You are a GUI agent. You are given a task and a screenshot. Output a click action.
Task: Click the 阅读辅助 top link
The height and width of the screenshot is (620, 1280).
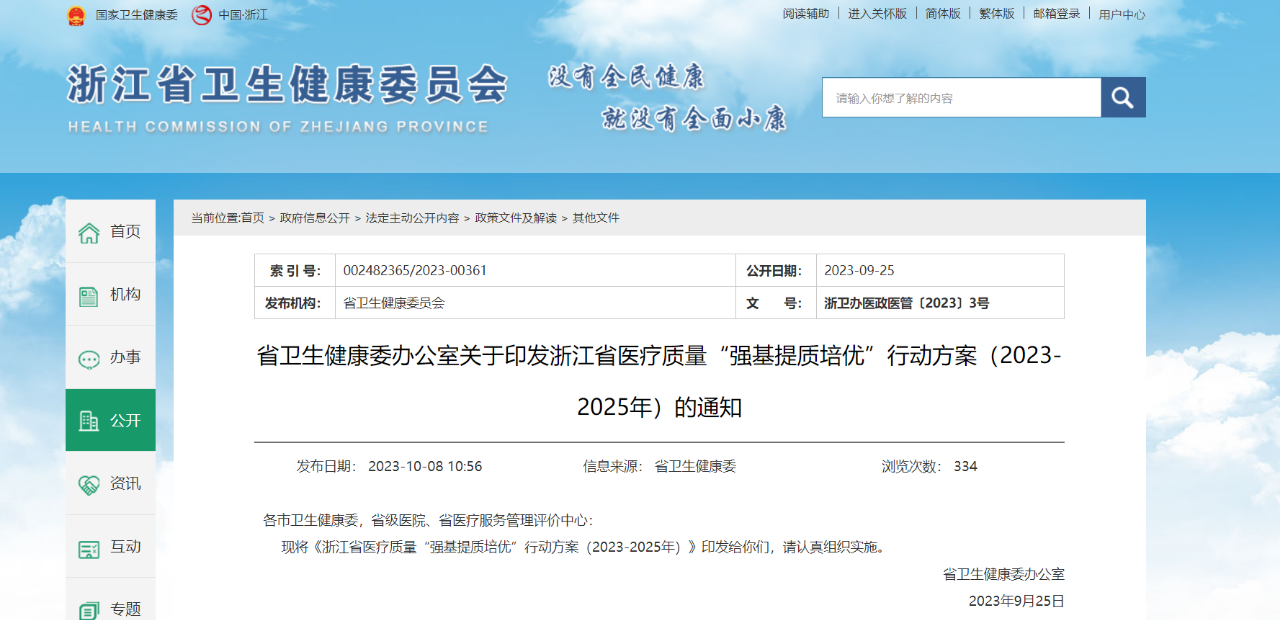coord(806,14)
